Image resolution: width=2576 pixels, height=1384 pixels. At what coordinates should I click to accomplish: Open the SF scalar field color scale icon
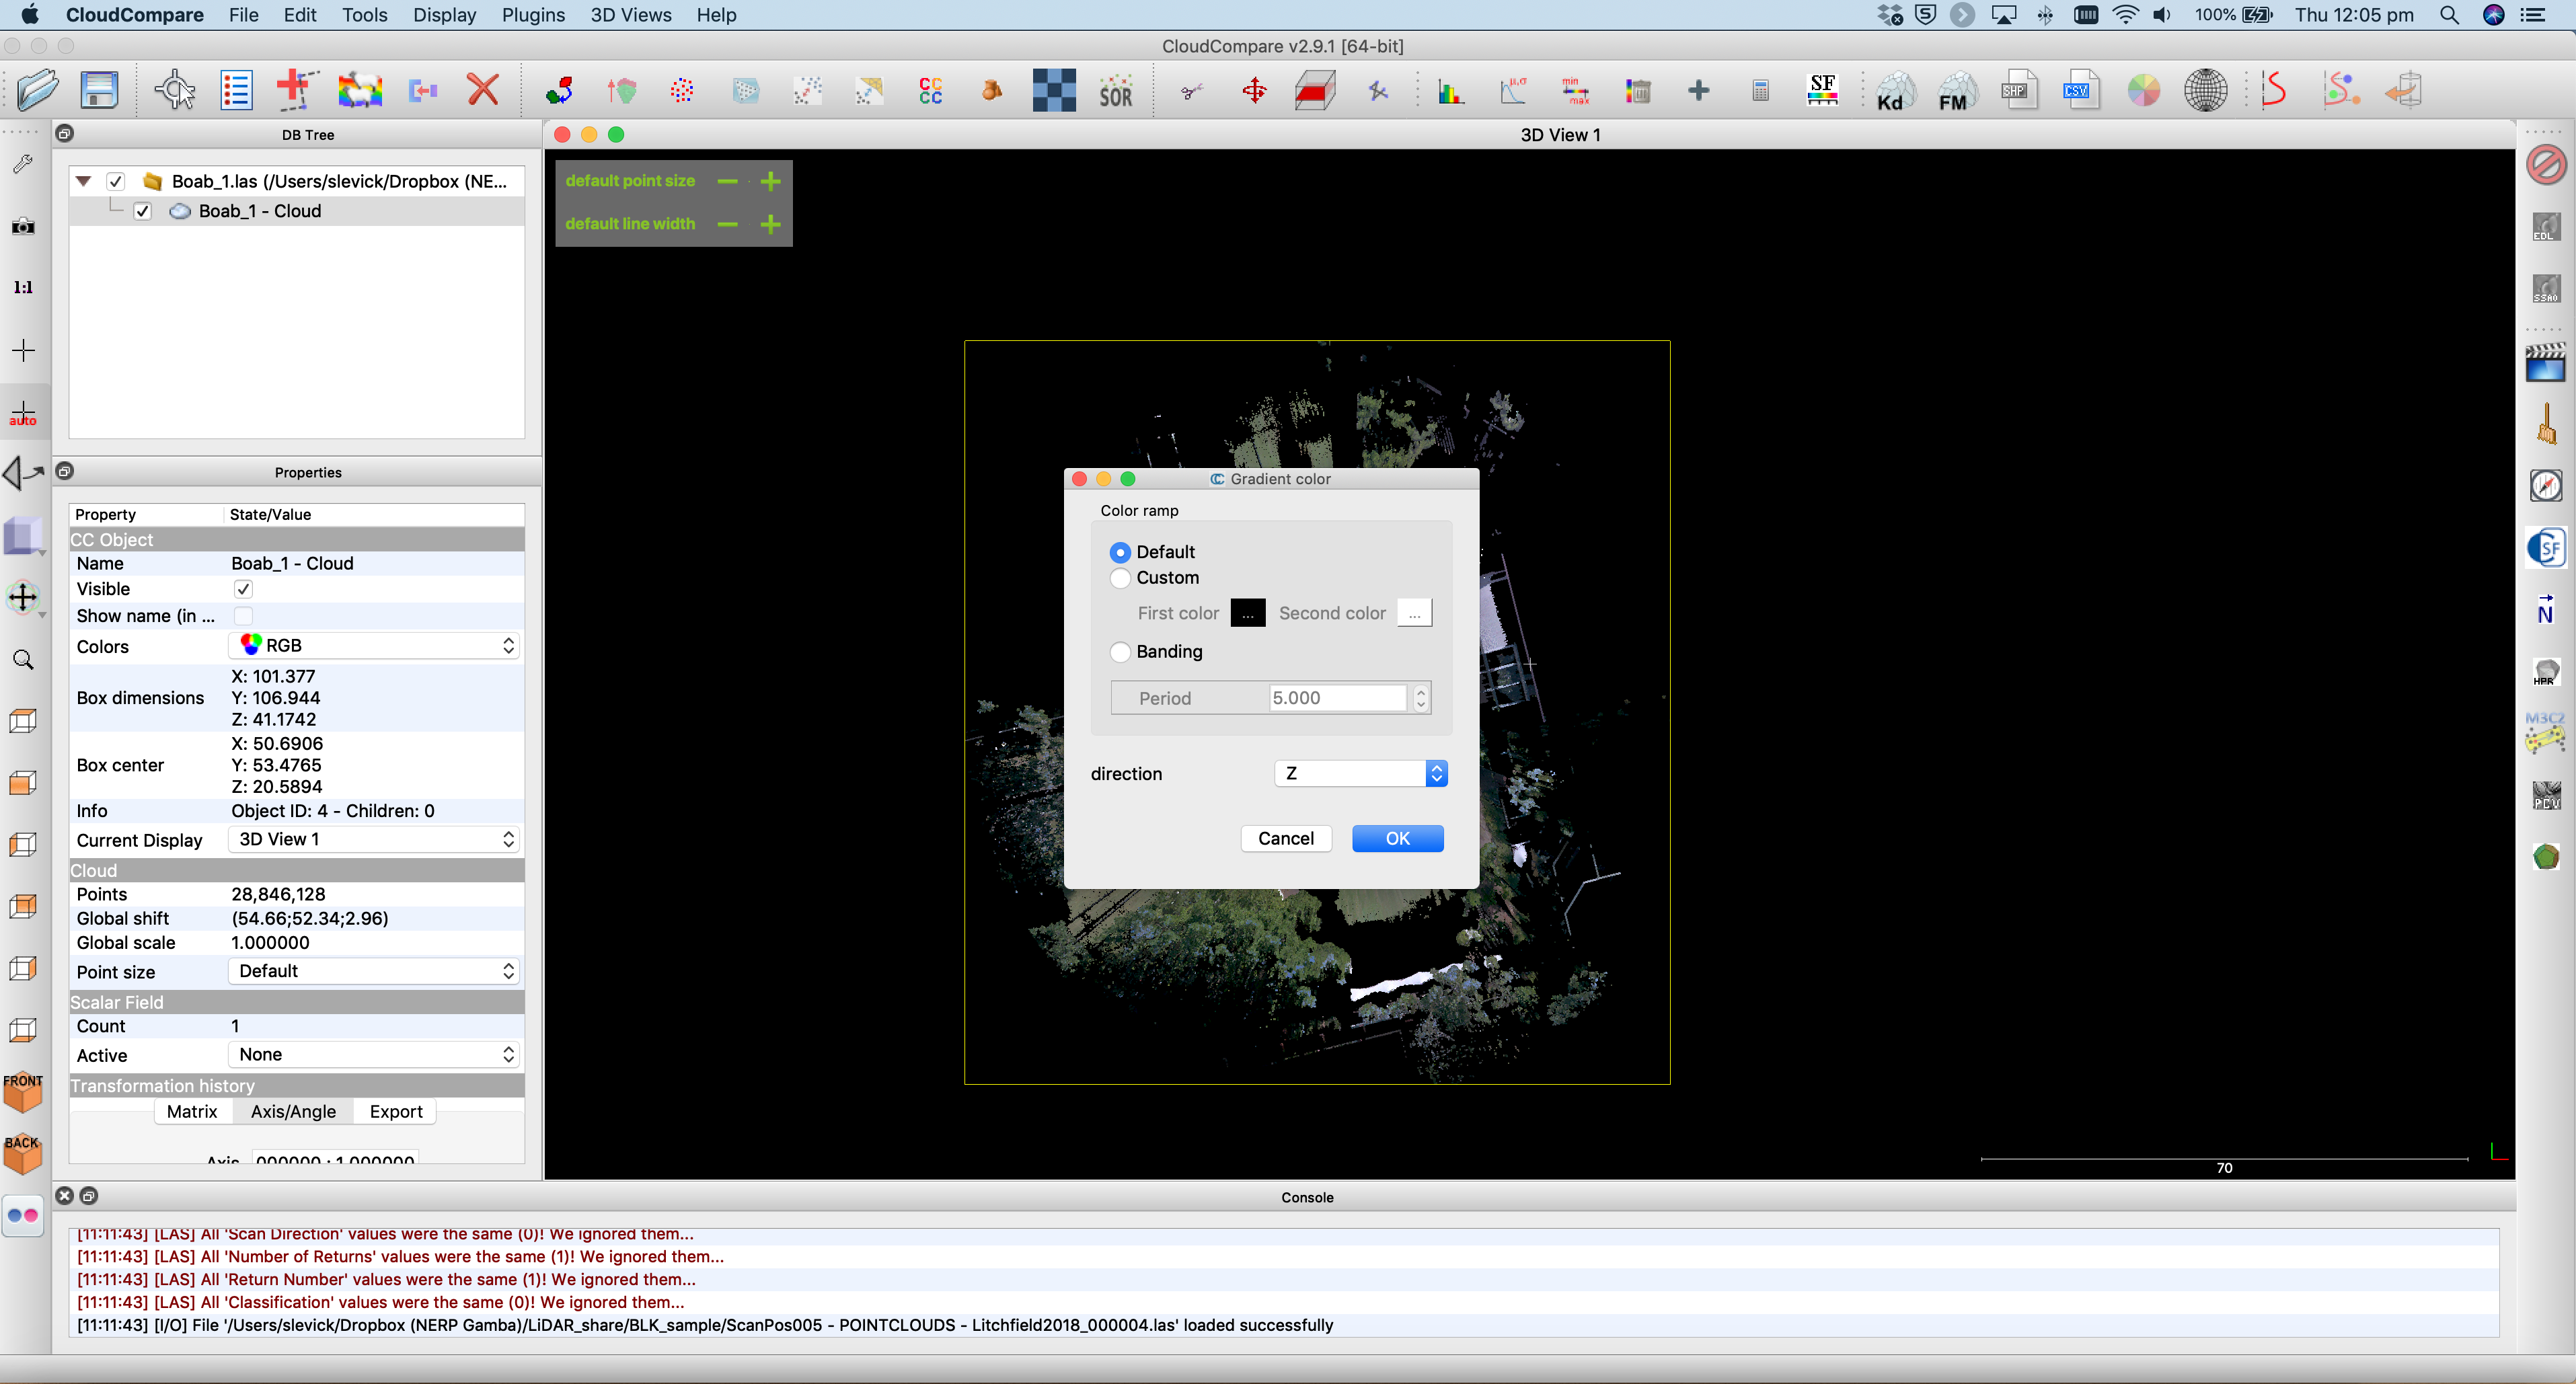click(x=1822, y=91)
